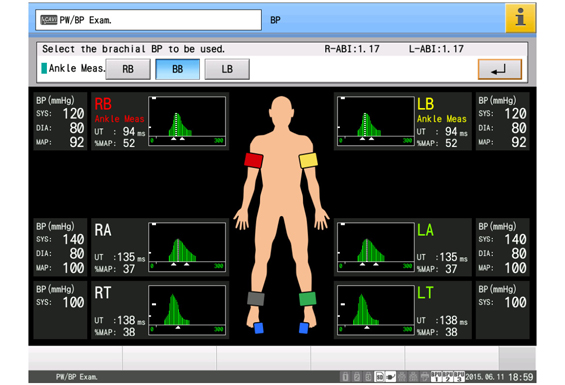The width and height of the screenshot is (565, 385).
Task: Open the RA pulse waveform graph
Action: pos(187,247)
